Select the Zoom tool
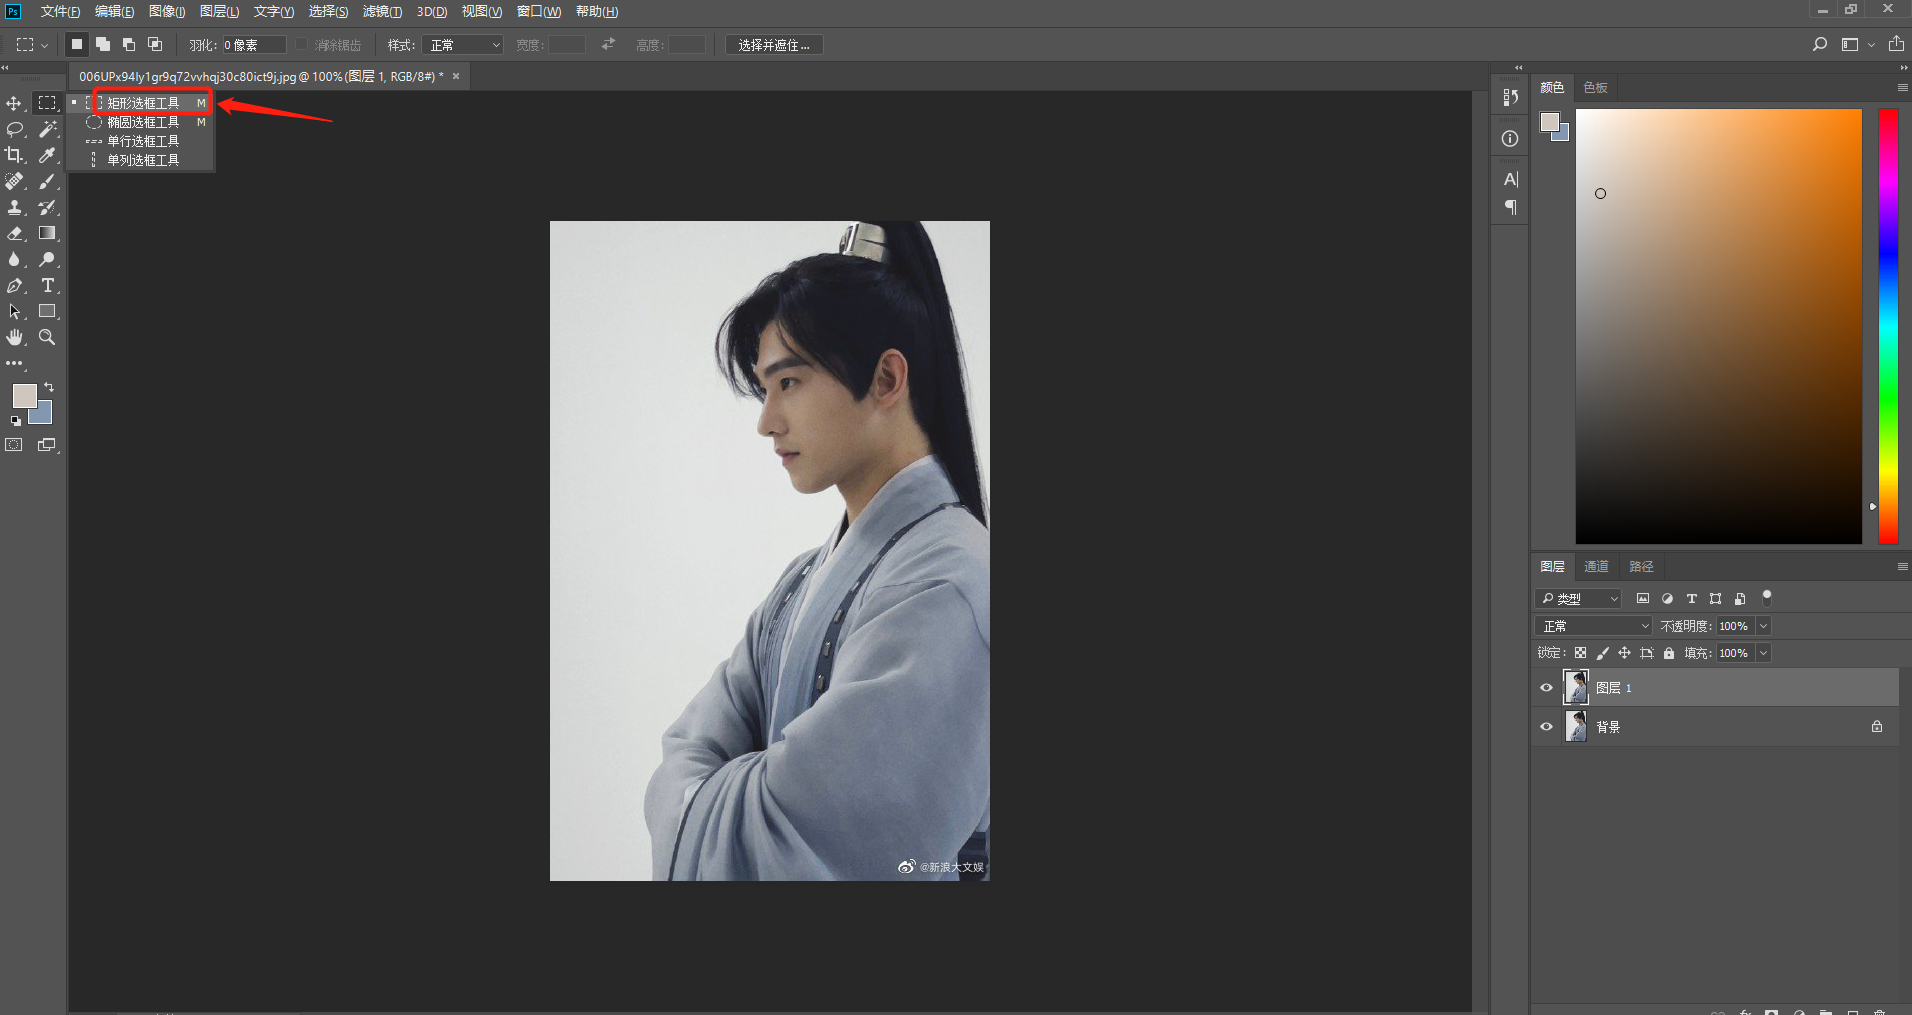Screen dimensions: 1912x1015 pyautogui.click(x=47, y=337)
